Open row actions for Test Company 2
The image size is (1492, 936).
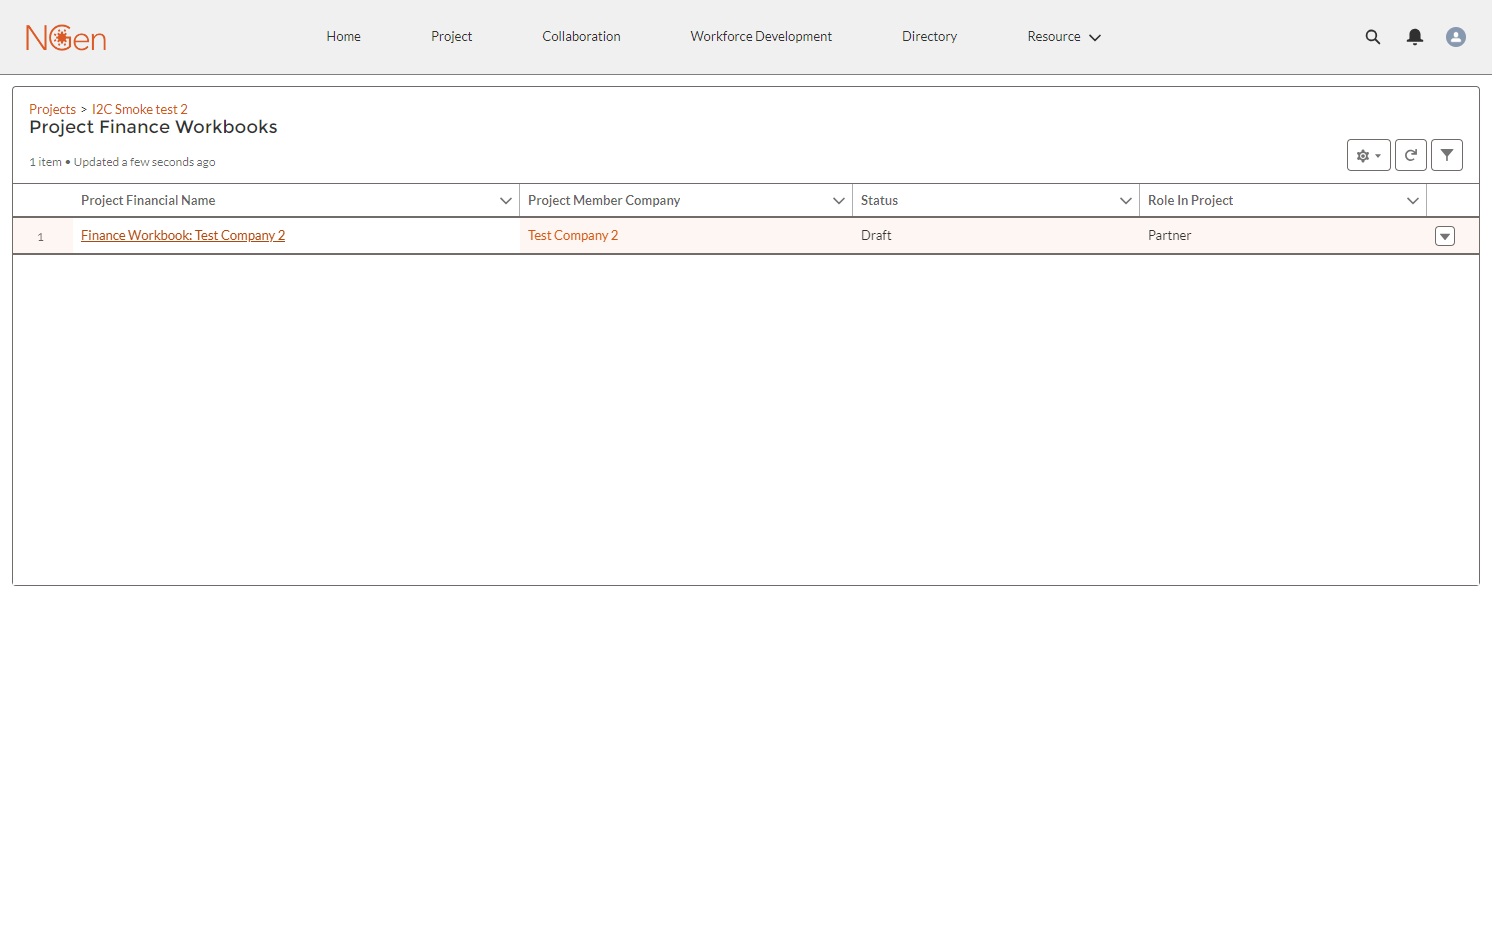[1445, 236]
